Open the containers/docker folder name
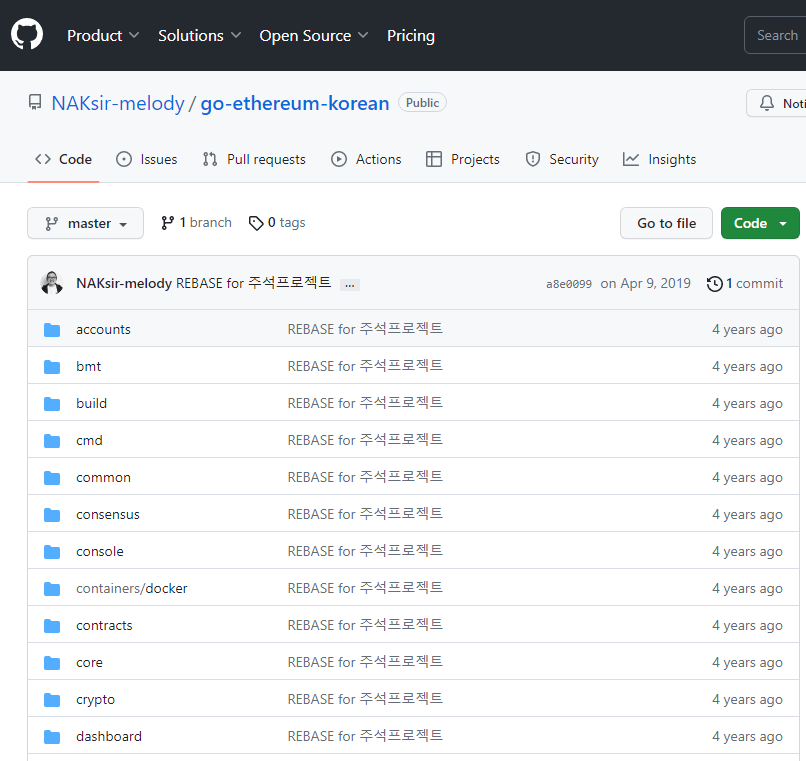806x761 pixels. pyautogui.click(x=132, y=589)
